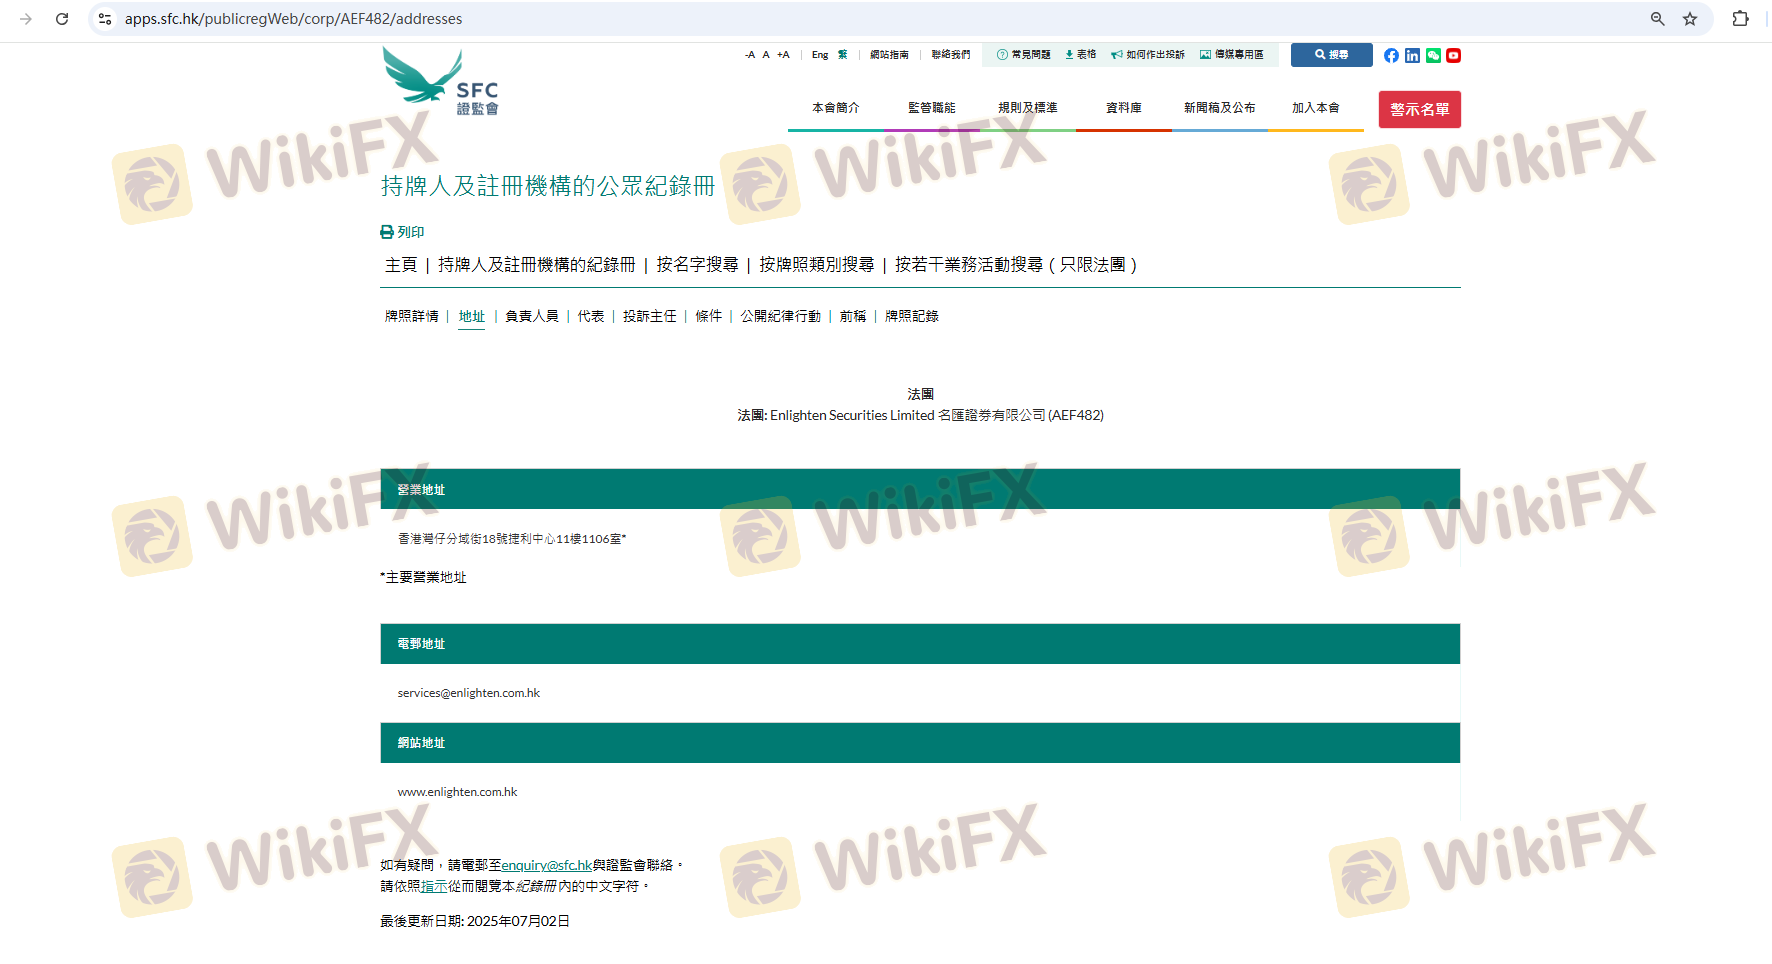Reload the page in the browser
Screen dimensions: 1772x964
tap(62, 19)
